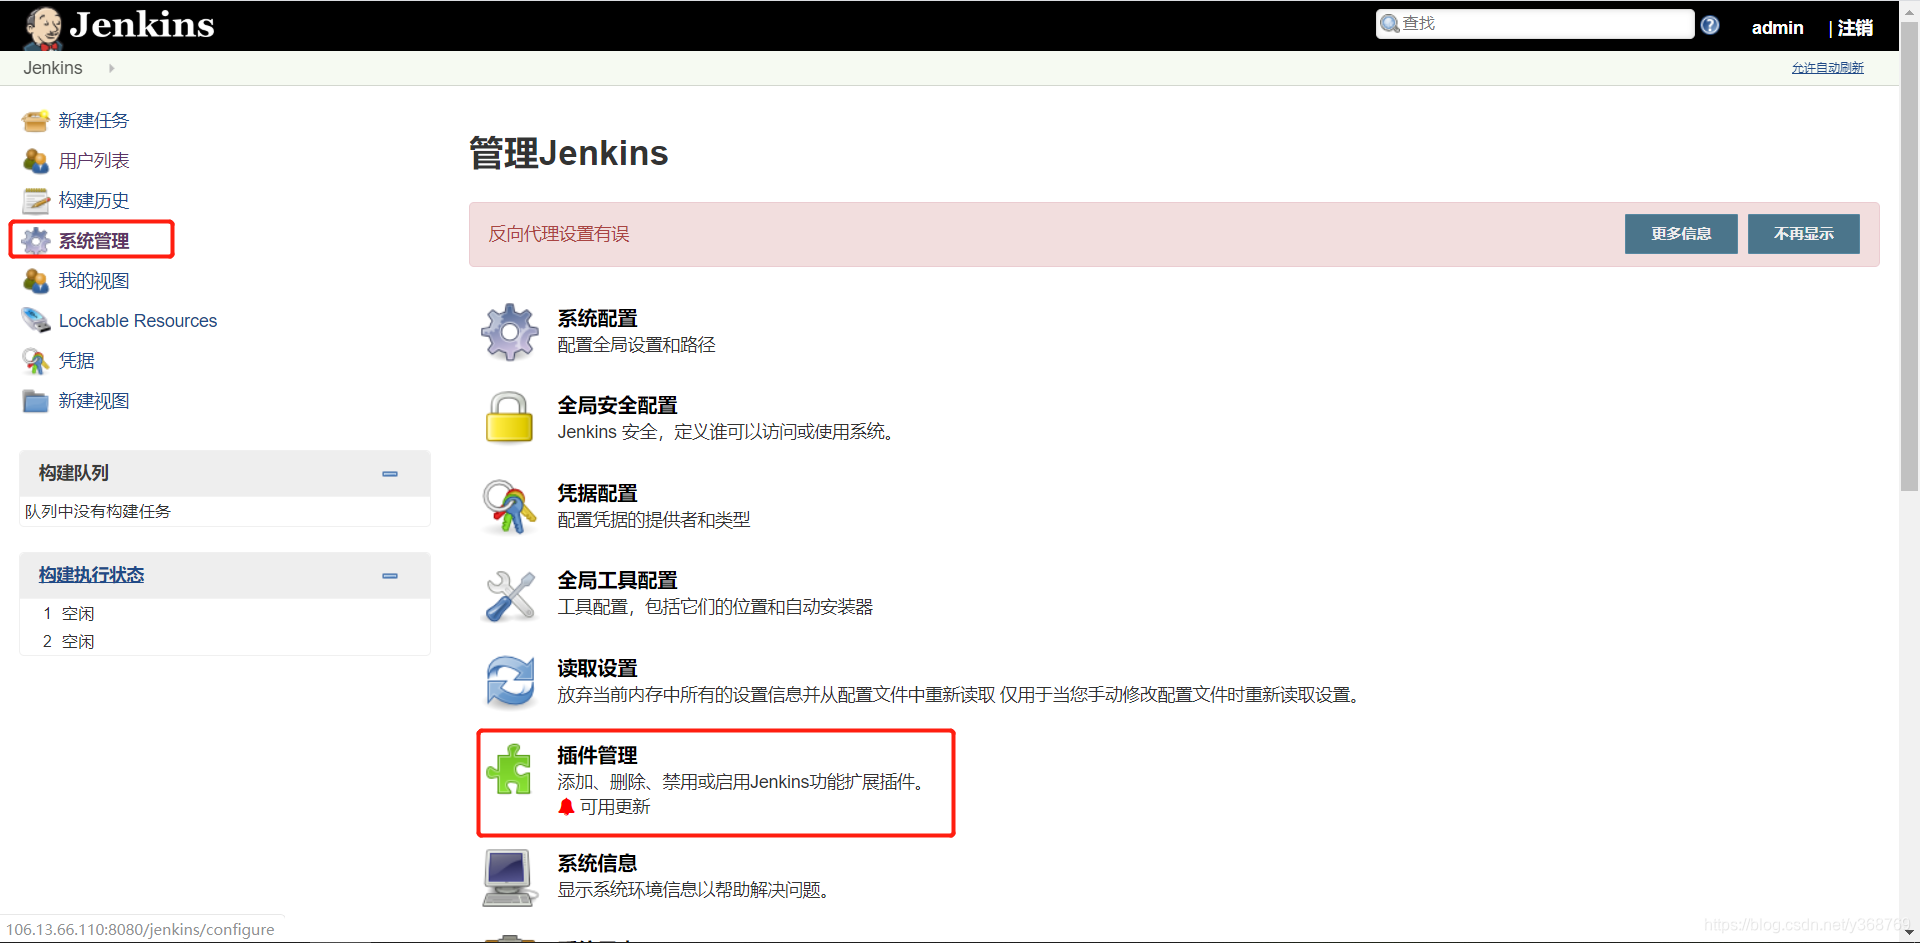The height and width of the screenshot is (943, 1920).
Task: Collapse the 构建执行状态 panel
Action: tap(390, 576)
